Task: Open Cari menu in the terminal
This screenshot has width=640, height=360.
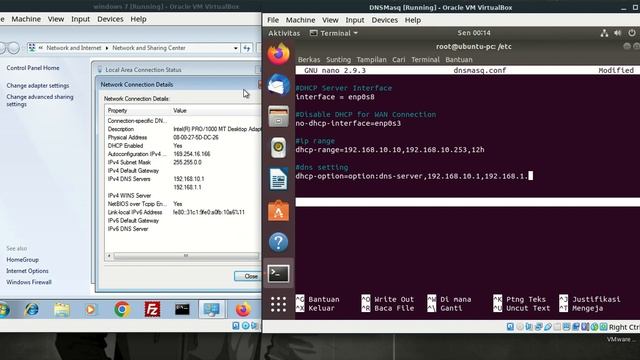Action: [x=399, y=60]
